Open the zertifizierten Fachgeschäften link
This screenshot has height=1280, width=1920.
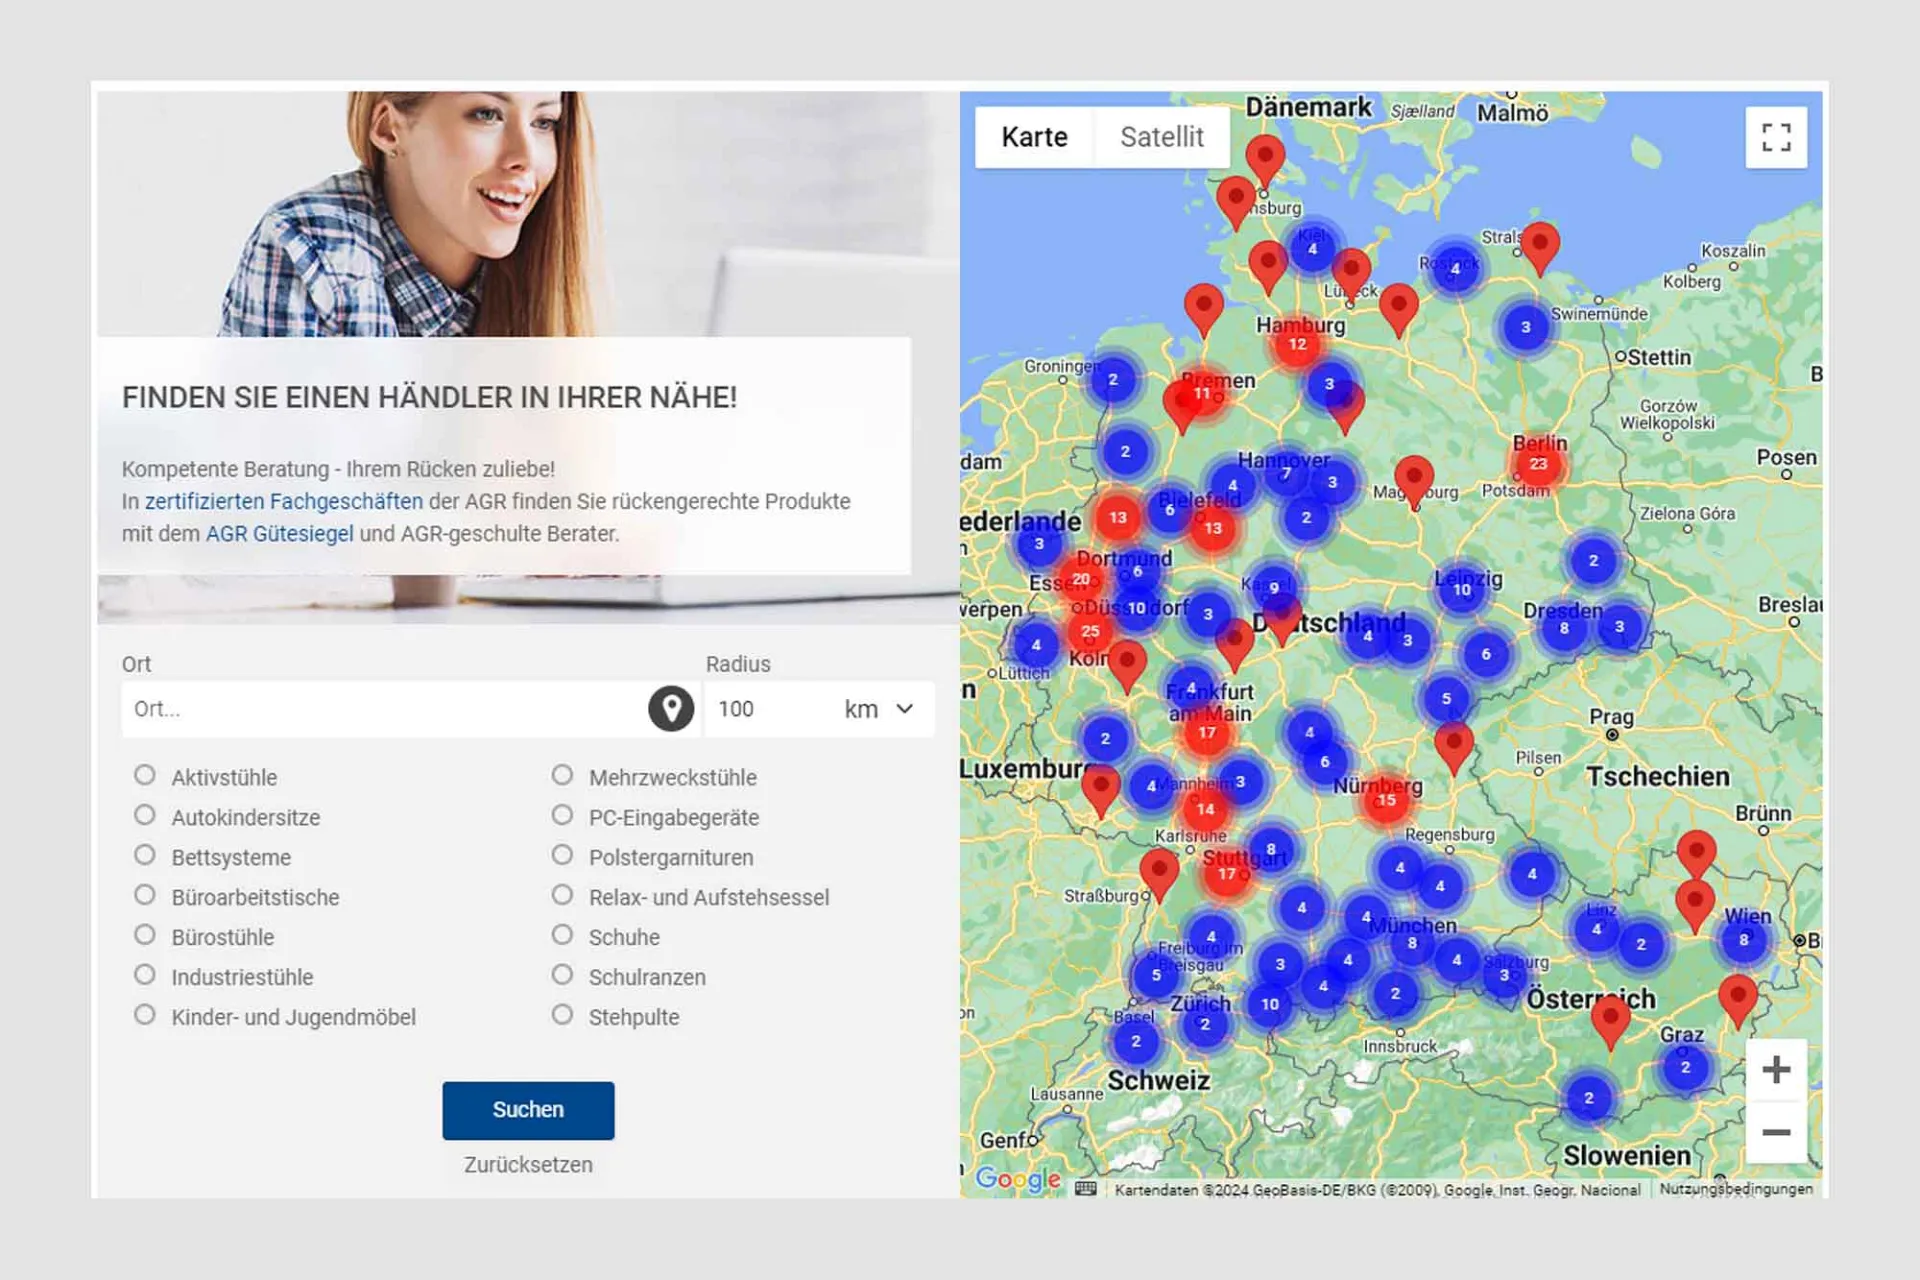pos(284,501)
